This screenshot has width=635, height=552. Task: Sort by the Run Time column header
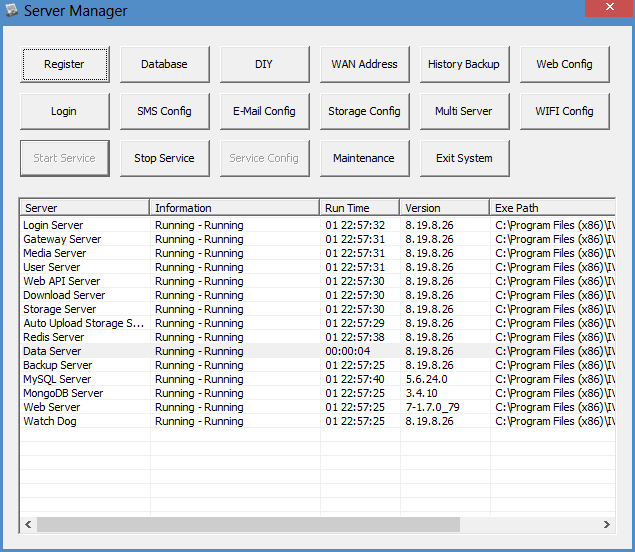pyautogui.click(x=360, y=208)
